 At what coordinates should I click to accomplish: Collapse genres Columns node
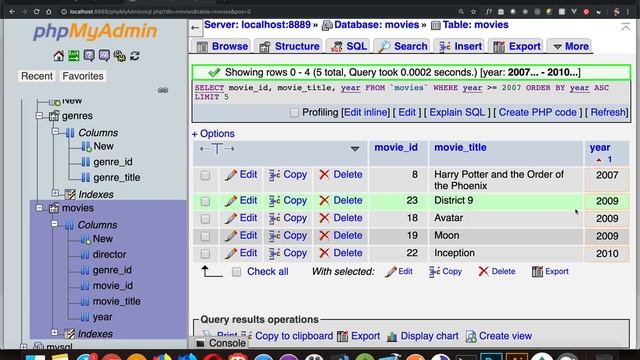pyautogui.click(x=56, y=131)
